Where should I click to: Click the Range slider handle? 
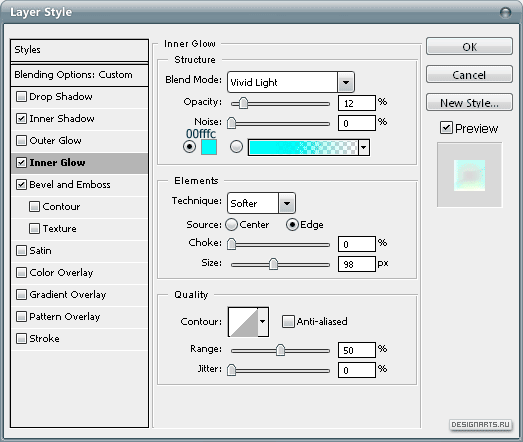tap(281, 350)
